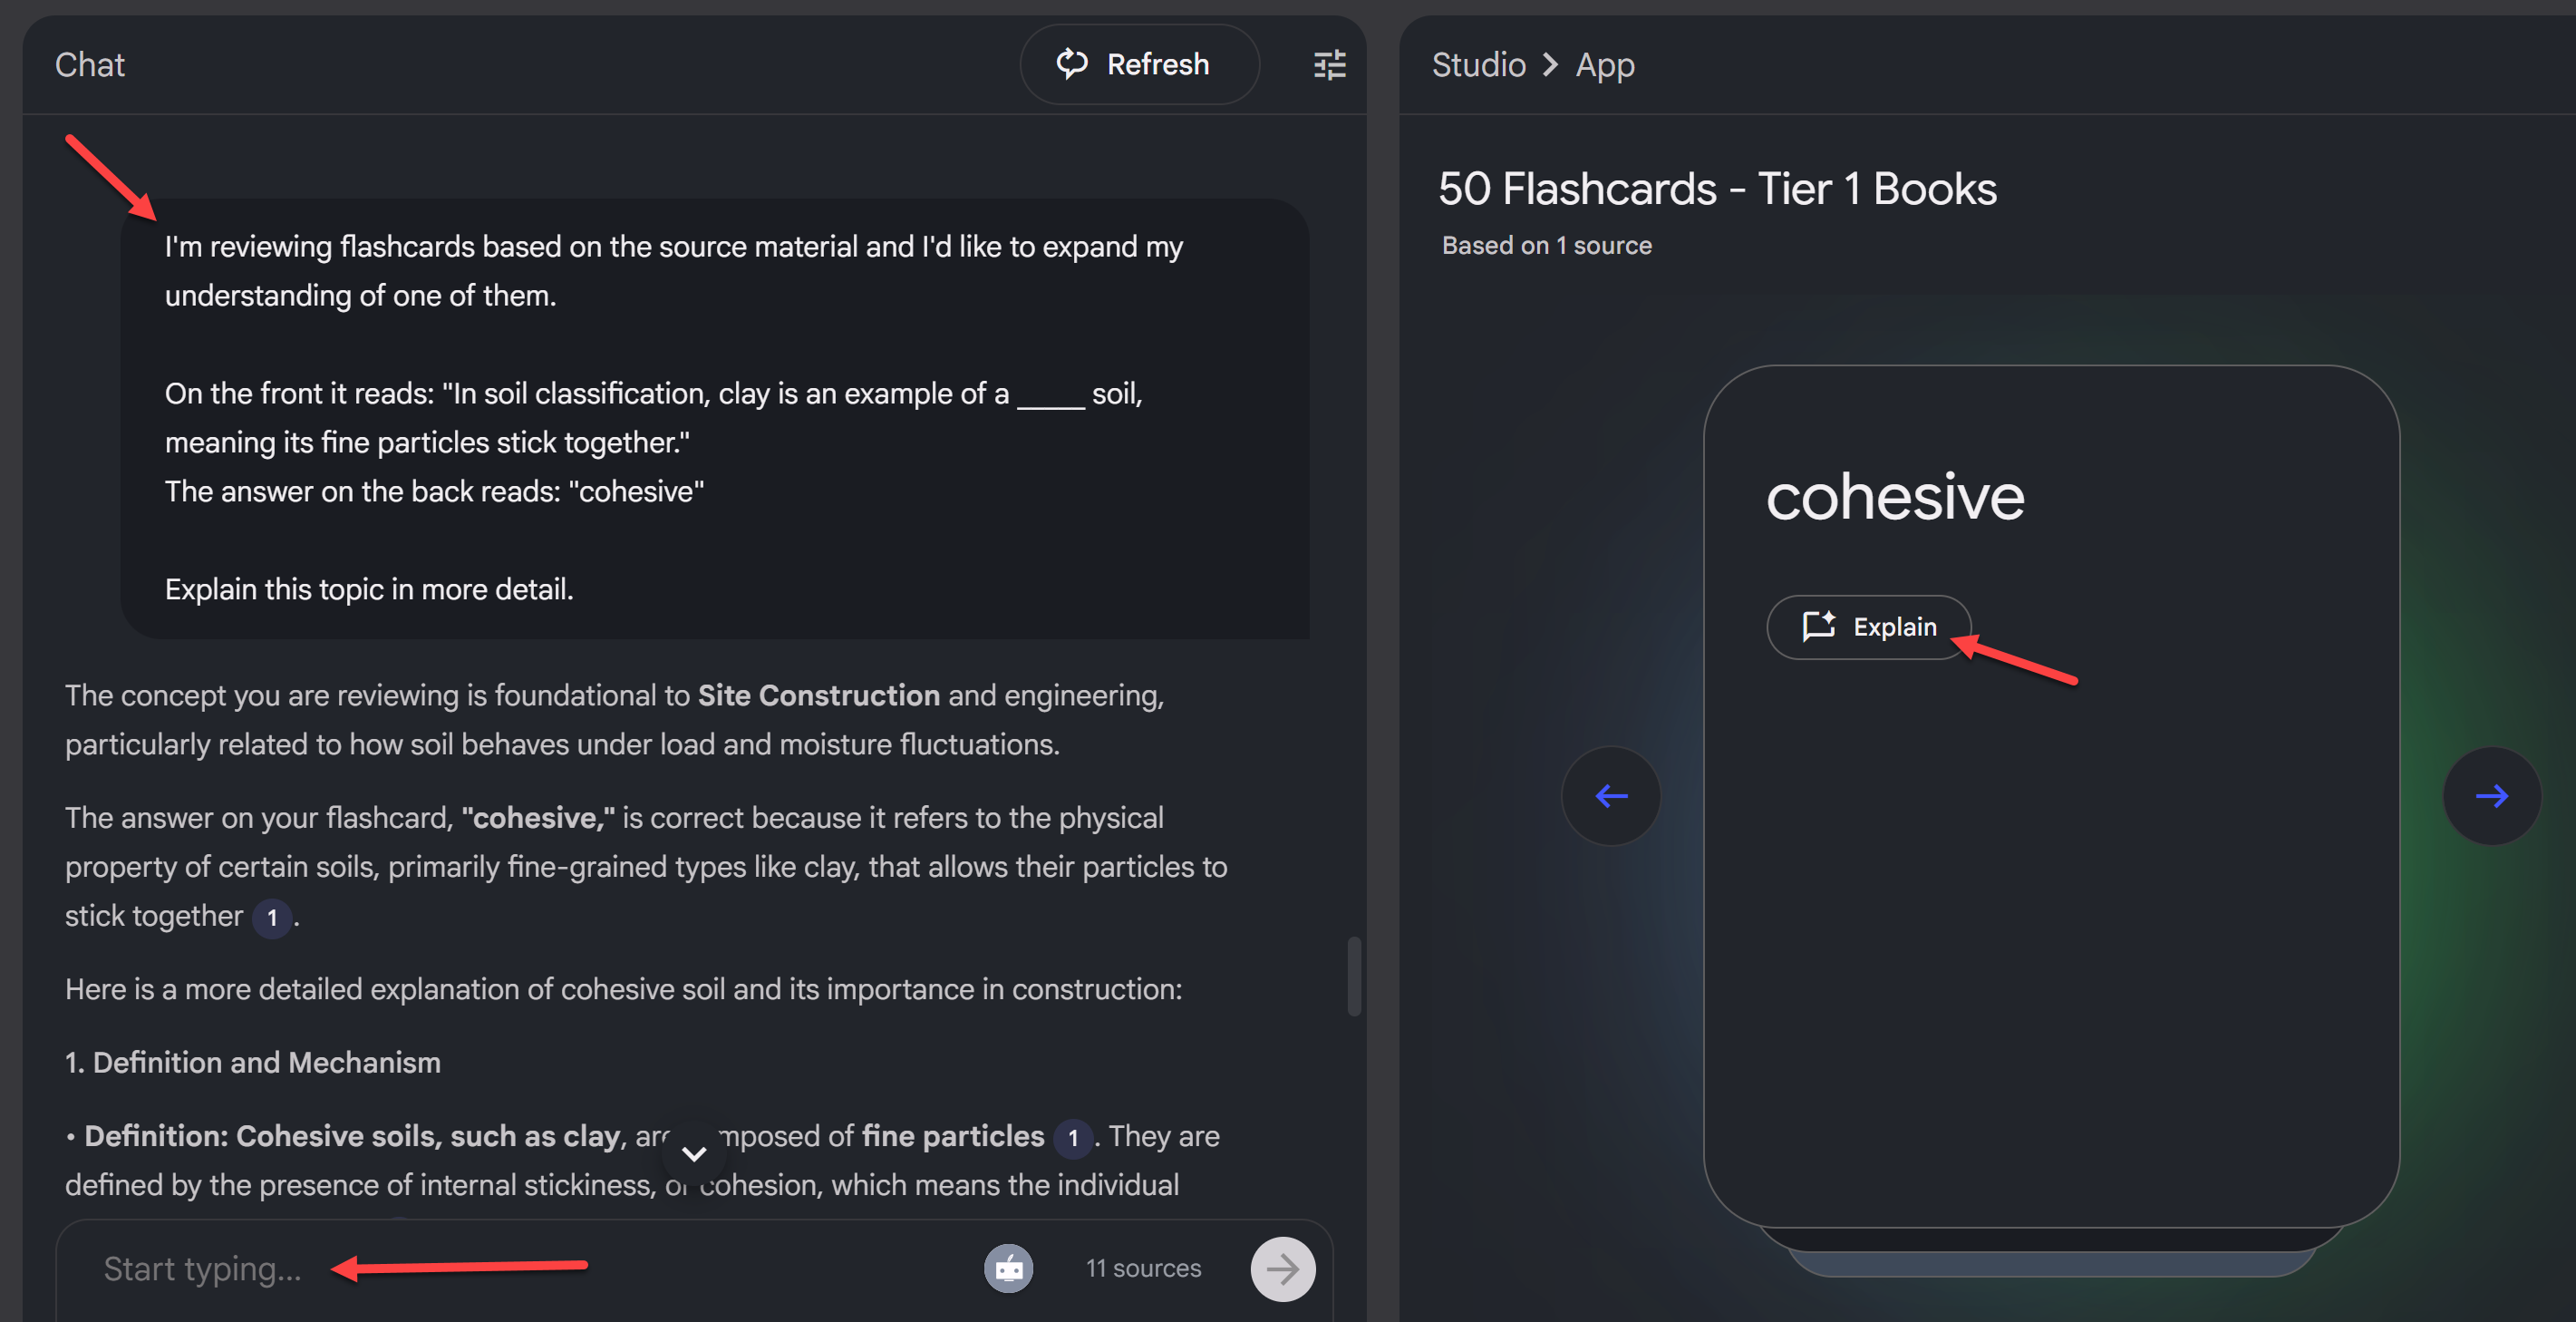Select the '50 Flashcards - Tier 1 Books' title
This screenshot has width=2576, height=1322.
tap(1717, 189)
